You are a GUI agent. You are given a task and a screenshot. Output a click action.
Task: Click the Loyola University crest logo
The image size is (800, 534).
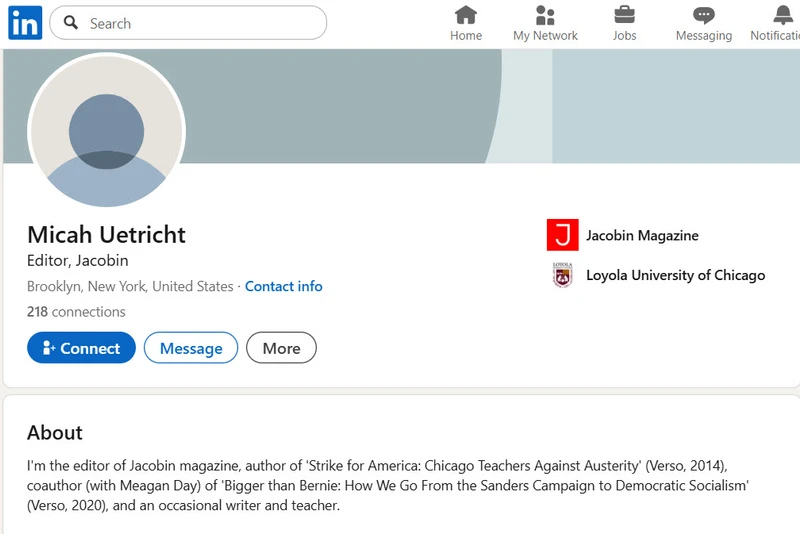(563, 275)
